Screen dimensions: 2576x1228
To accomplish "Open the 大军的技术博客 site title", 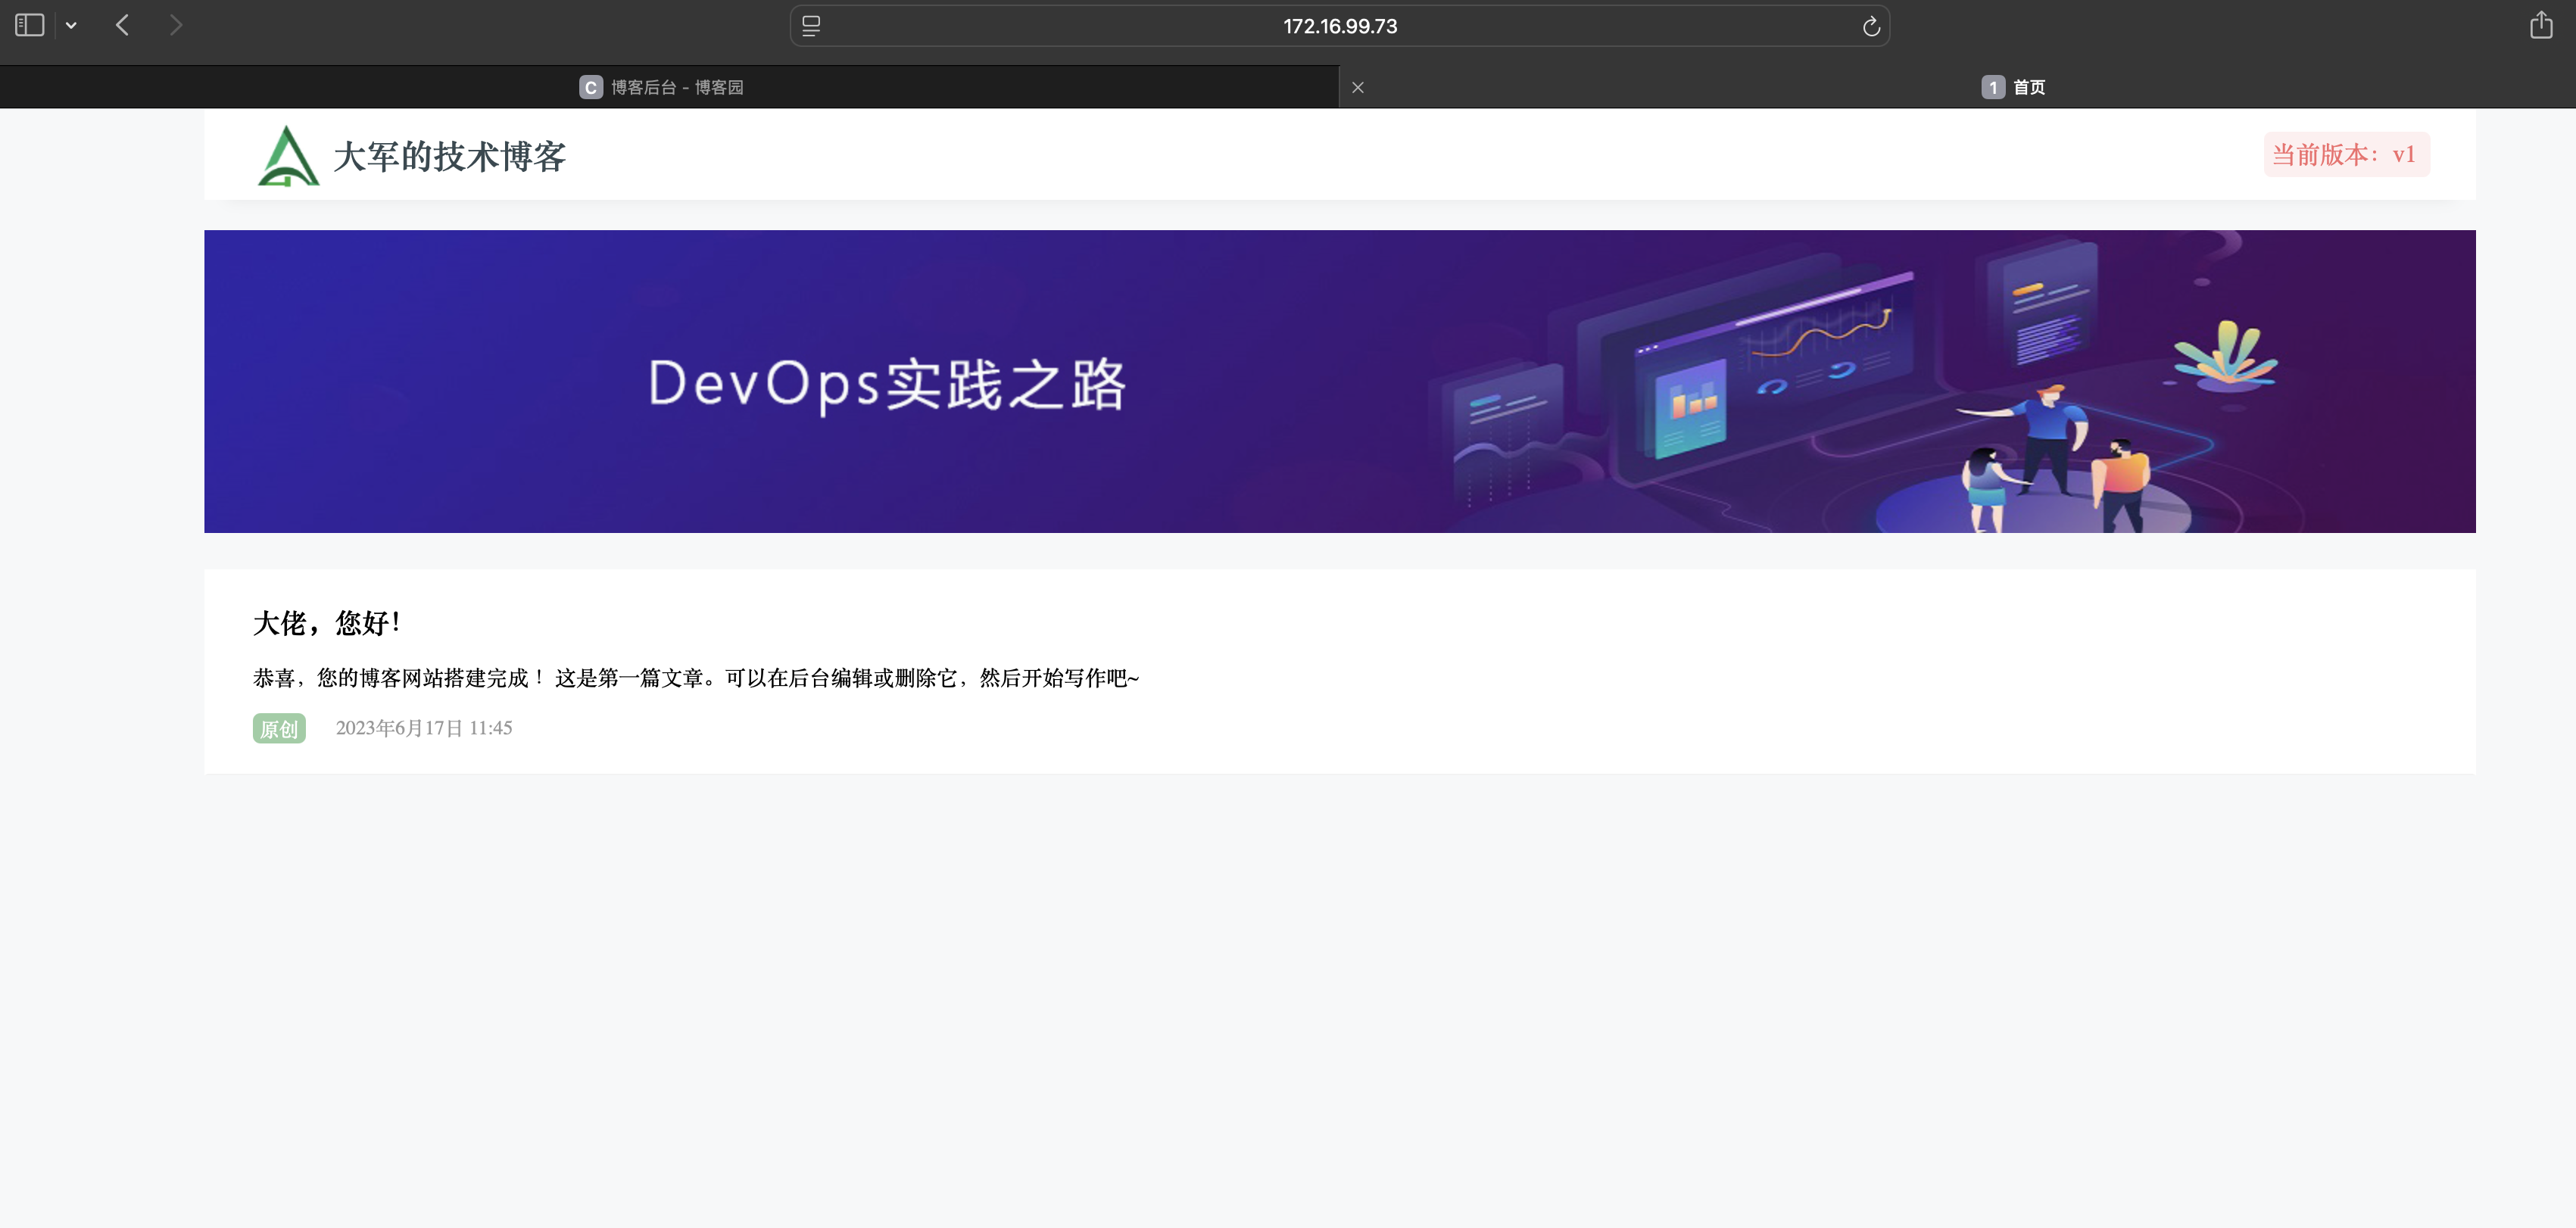I will click(450, 157).
